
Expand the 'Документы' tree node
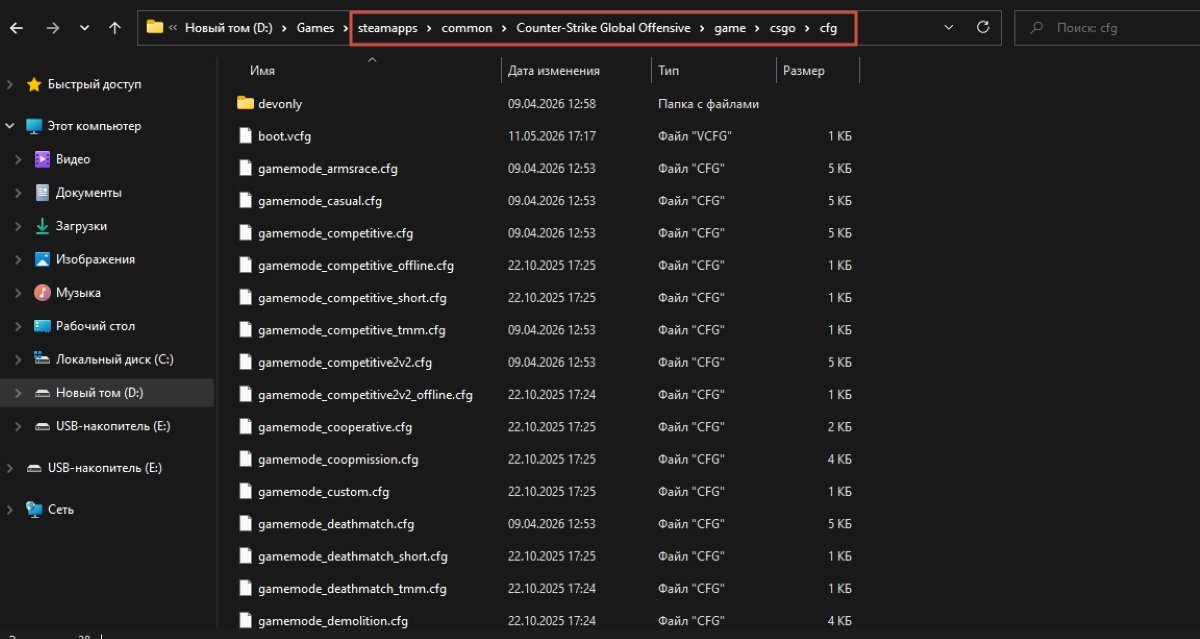[19, 193]
